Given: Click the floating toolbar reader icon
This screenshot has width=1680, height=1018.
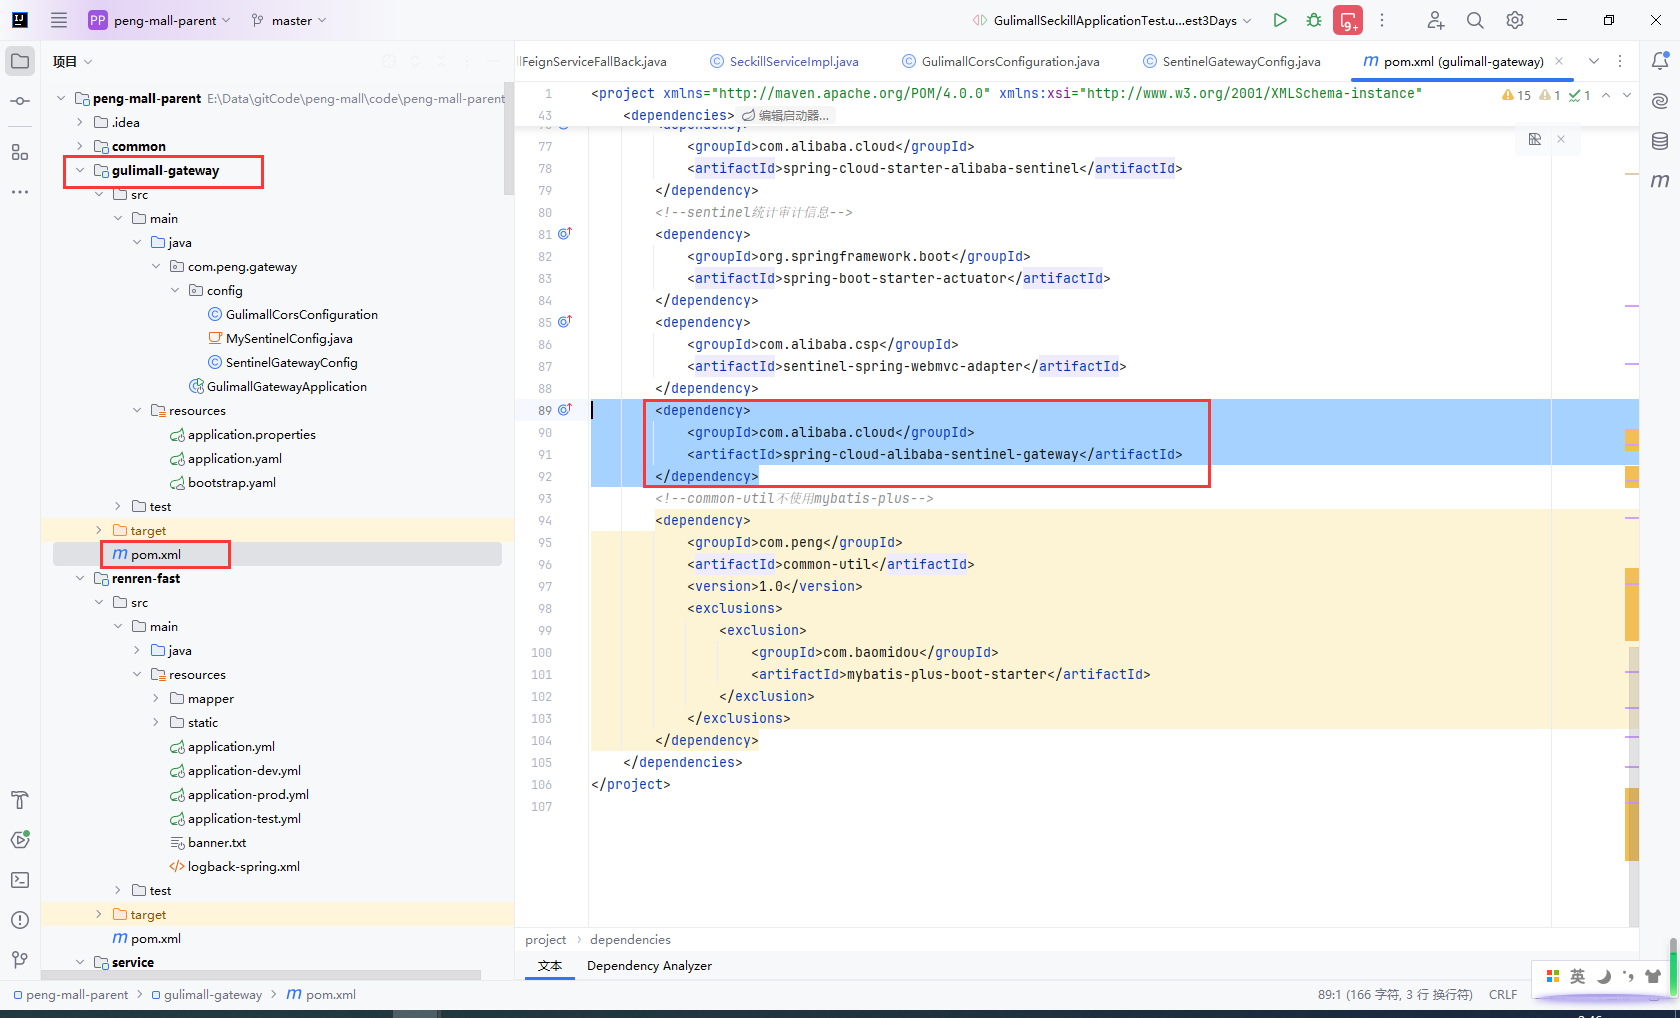Looking at the screenshot, I should (x=1535, y=139).
